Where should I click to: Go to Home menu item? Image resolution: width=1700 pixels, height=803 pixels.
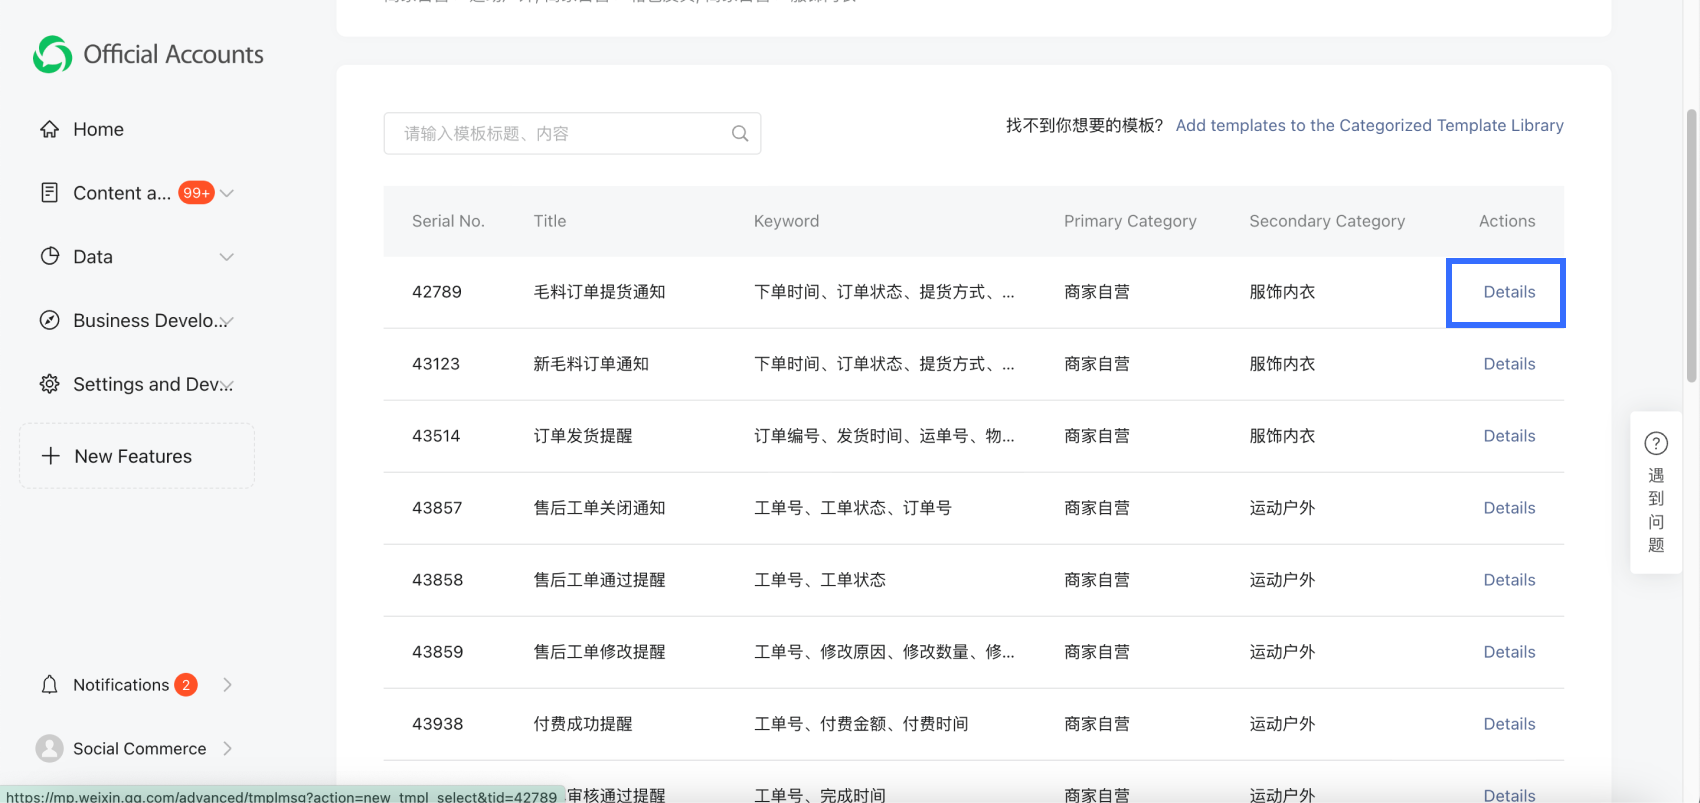[98, 129]
